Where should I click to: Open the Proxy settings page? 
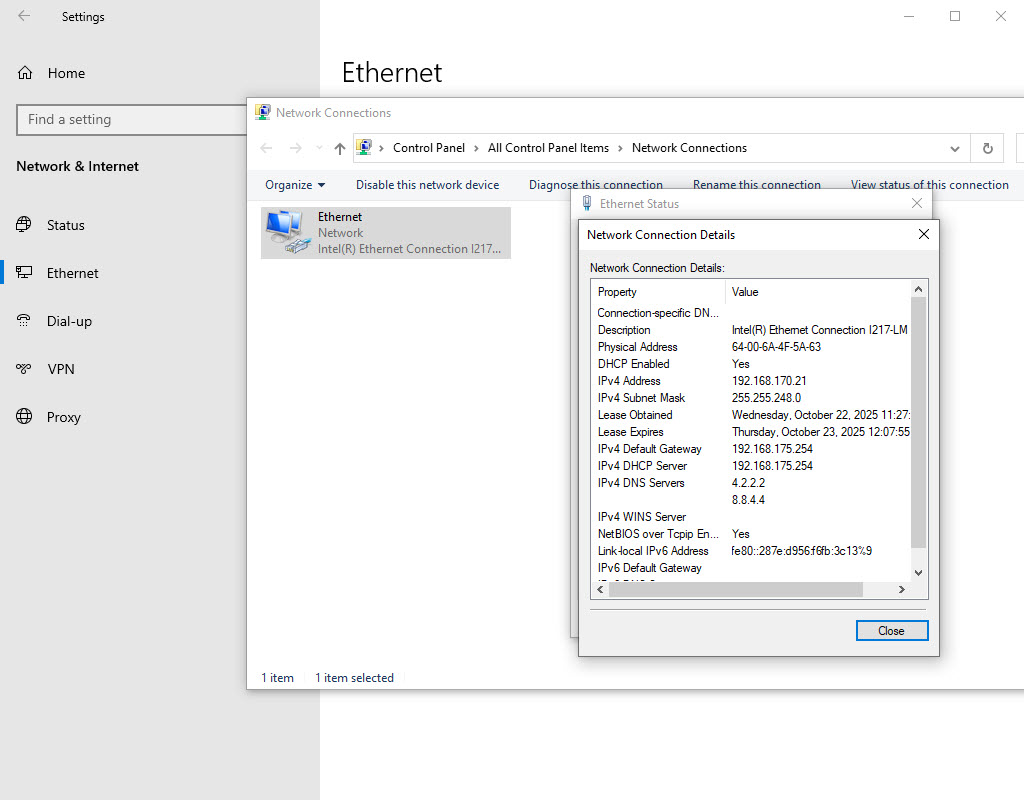tap(63, 417)
